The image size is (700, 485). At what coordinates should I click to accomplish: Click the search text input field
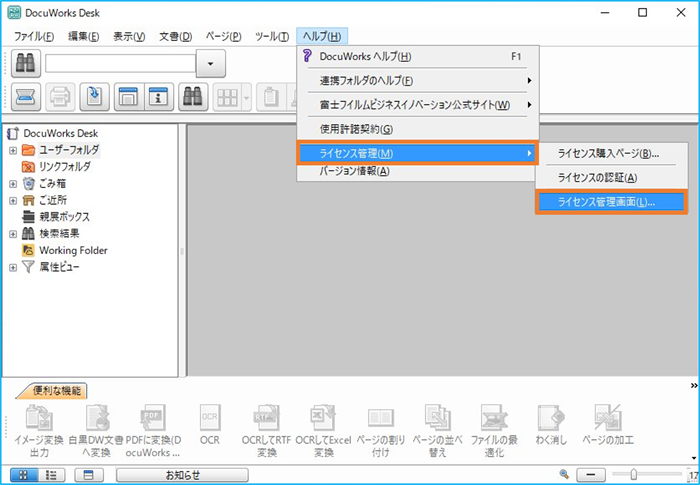[121, 63]
